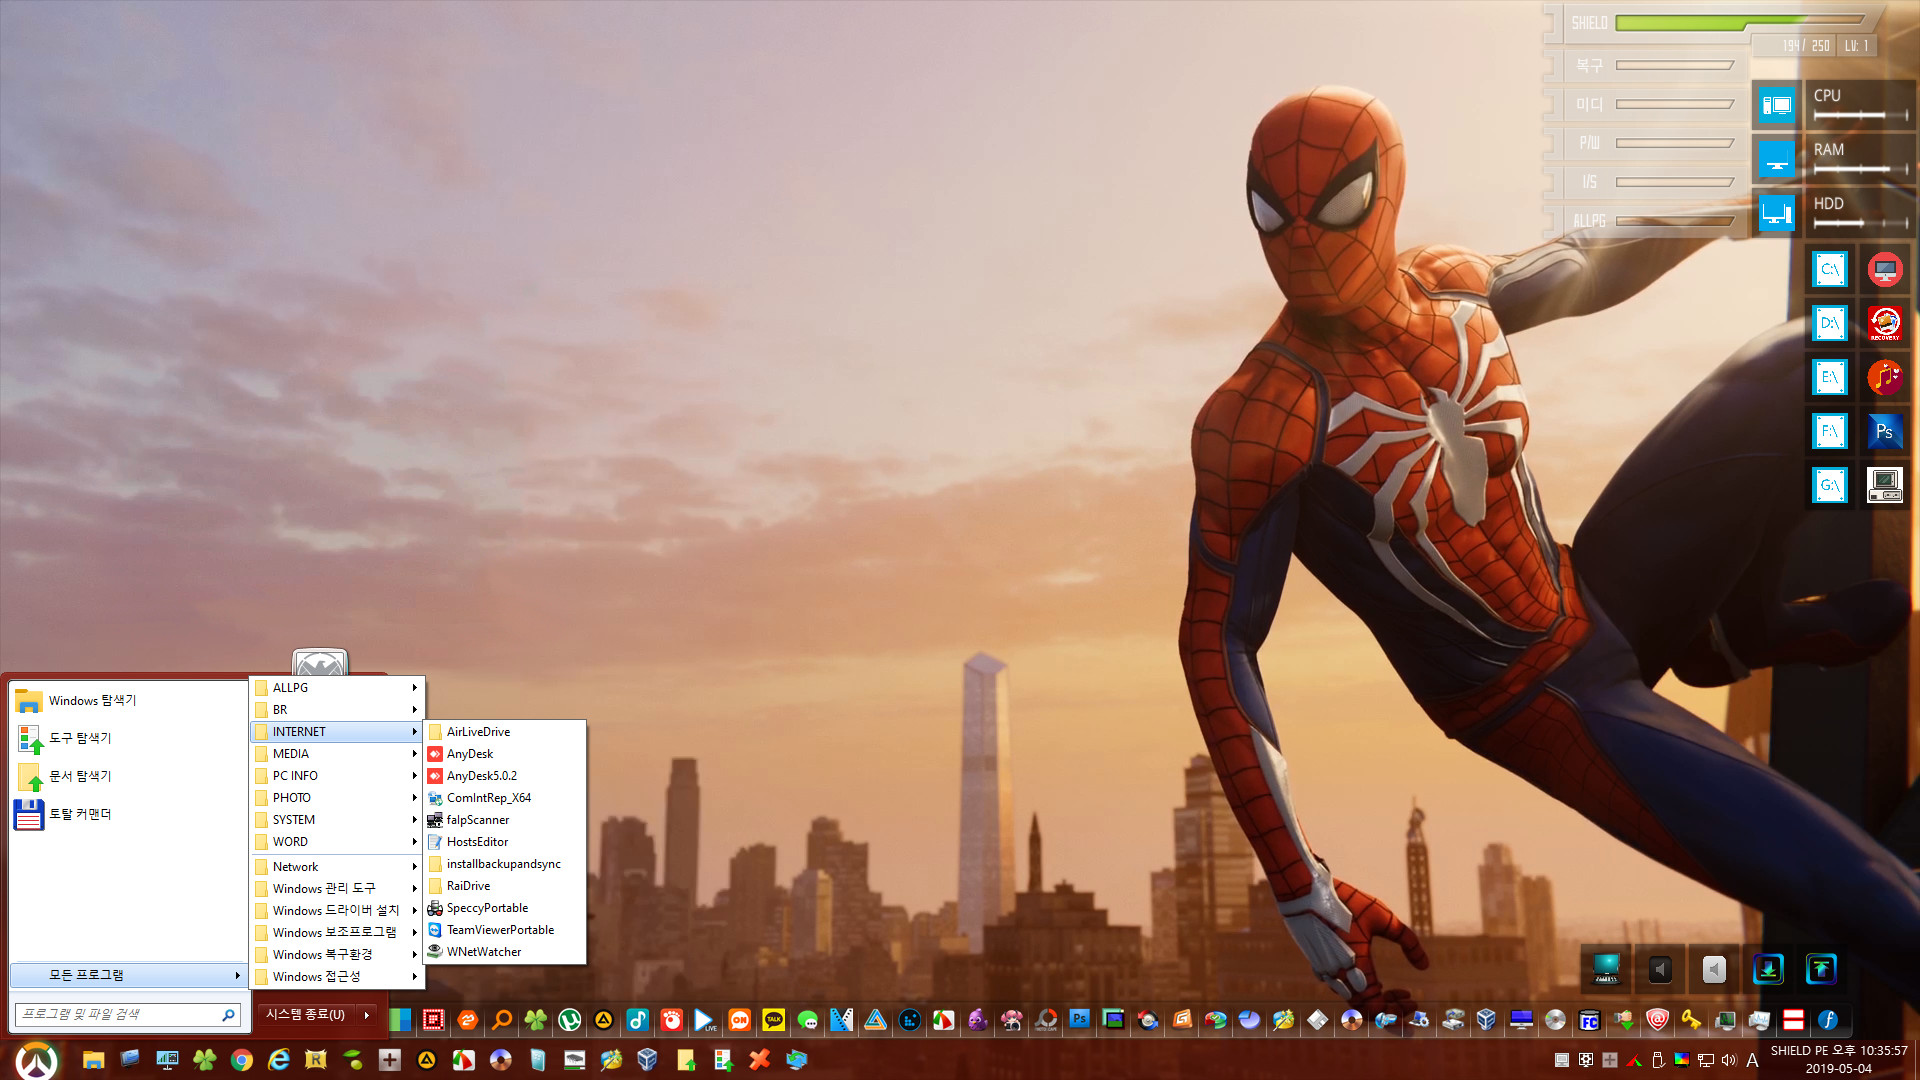Open Windows 복구환경 folder
Image resolution: width=1920 pixels, height=1080 pixels.
[x=337, y=955]
